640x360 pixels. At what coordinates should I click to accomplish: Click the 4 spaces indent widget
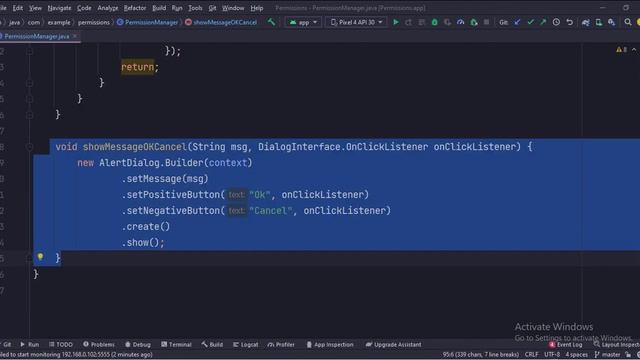tap(576, 355)
